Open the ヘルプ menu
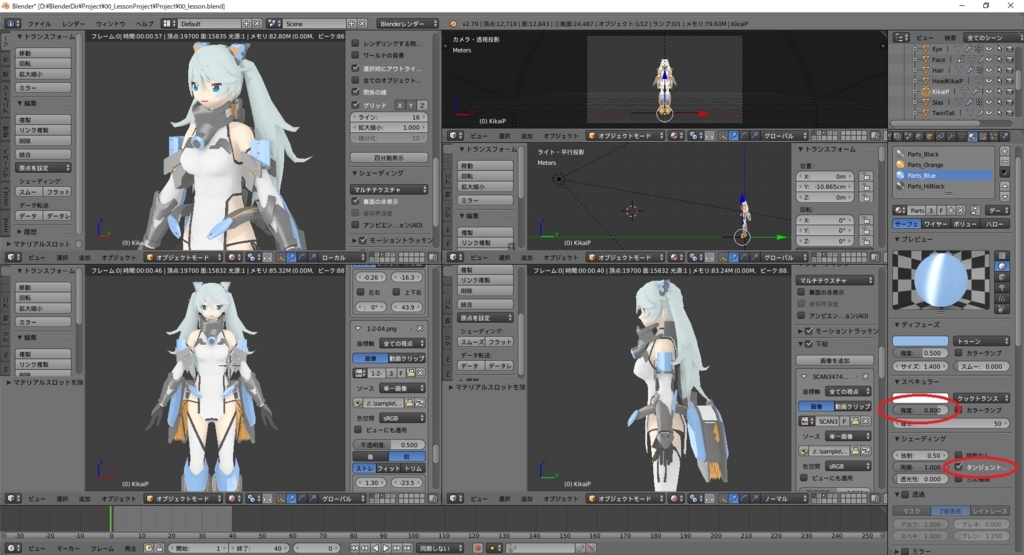1024x555 pixels. (144, 24)
